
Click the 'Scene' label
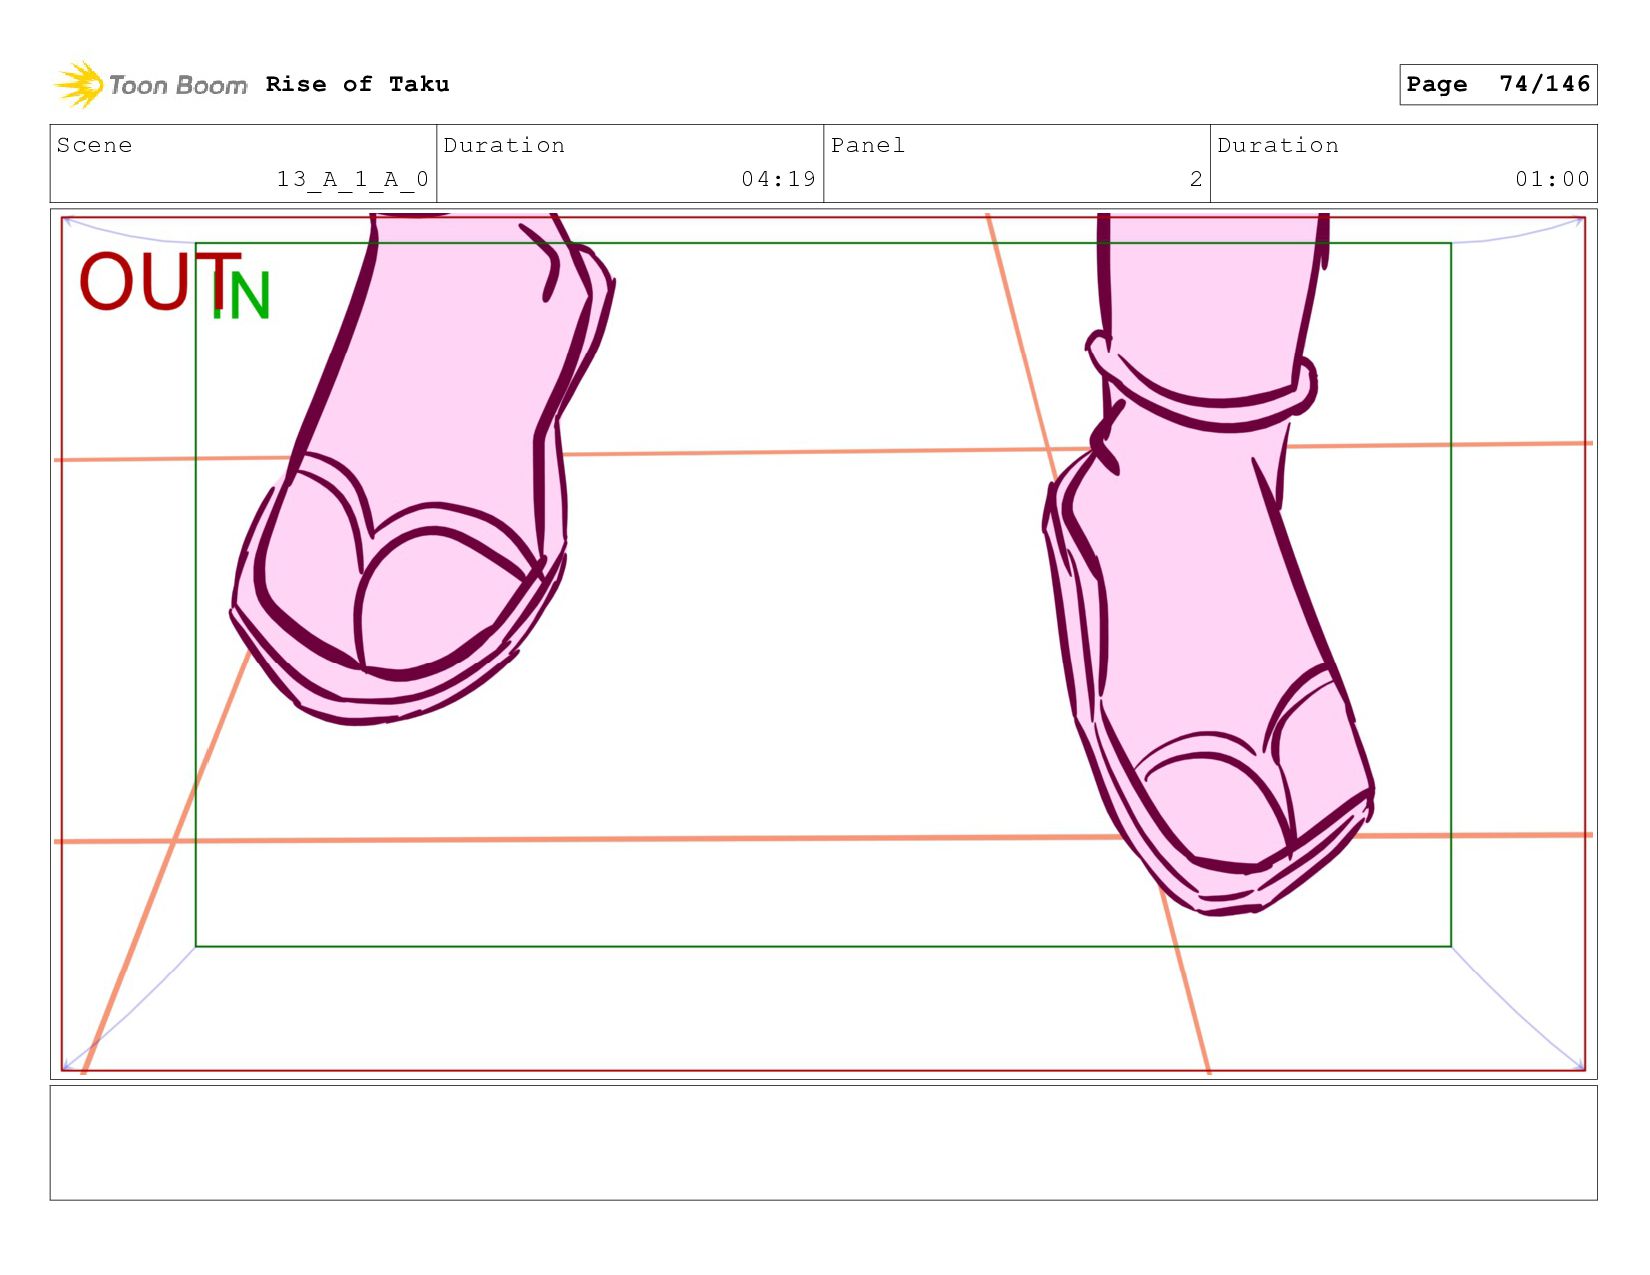[94, 145]
